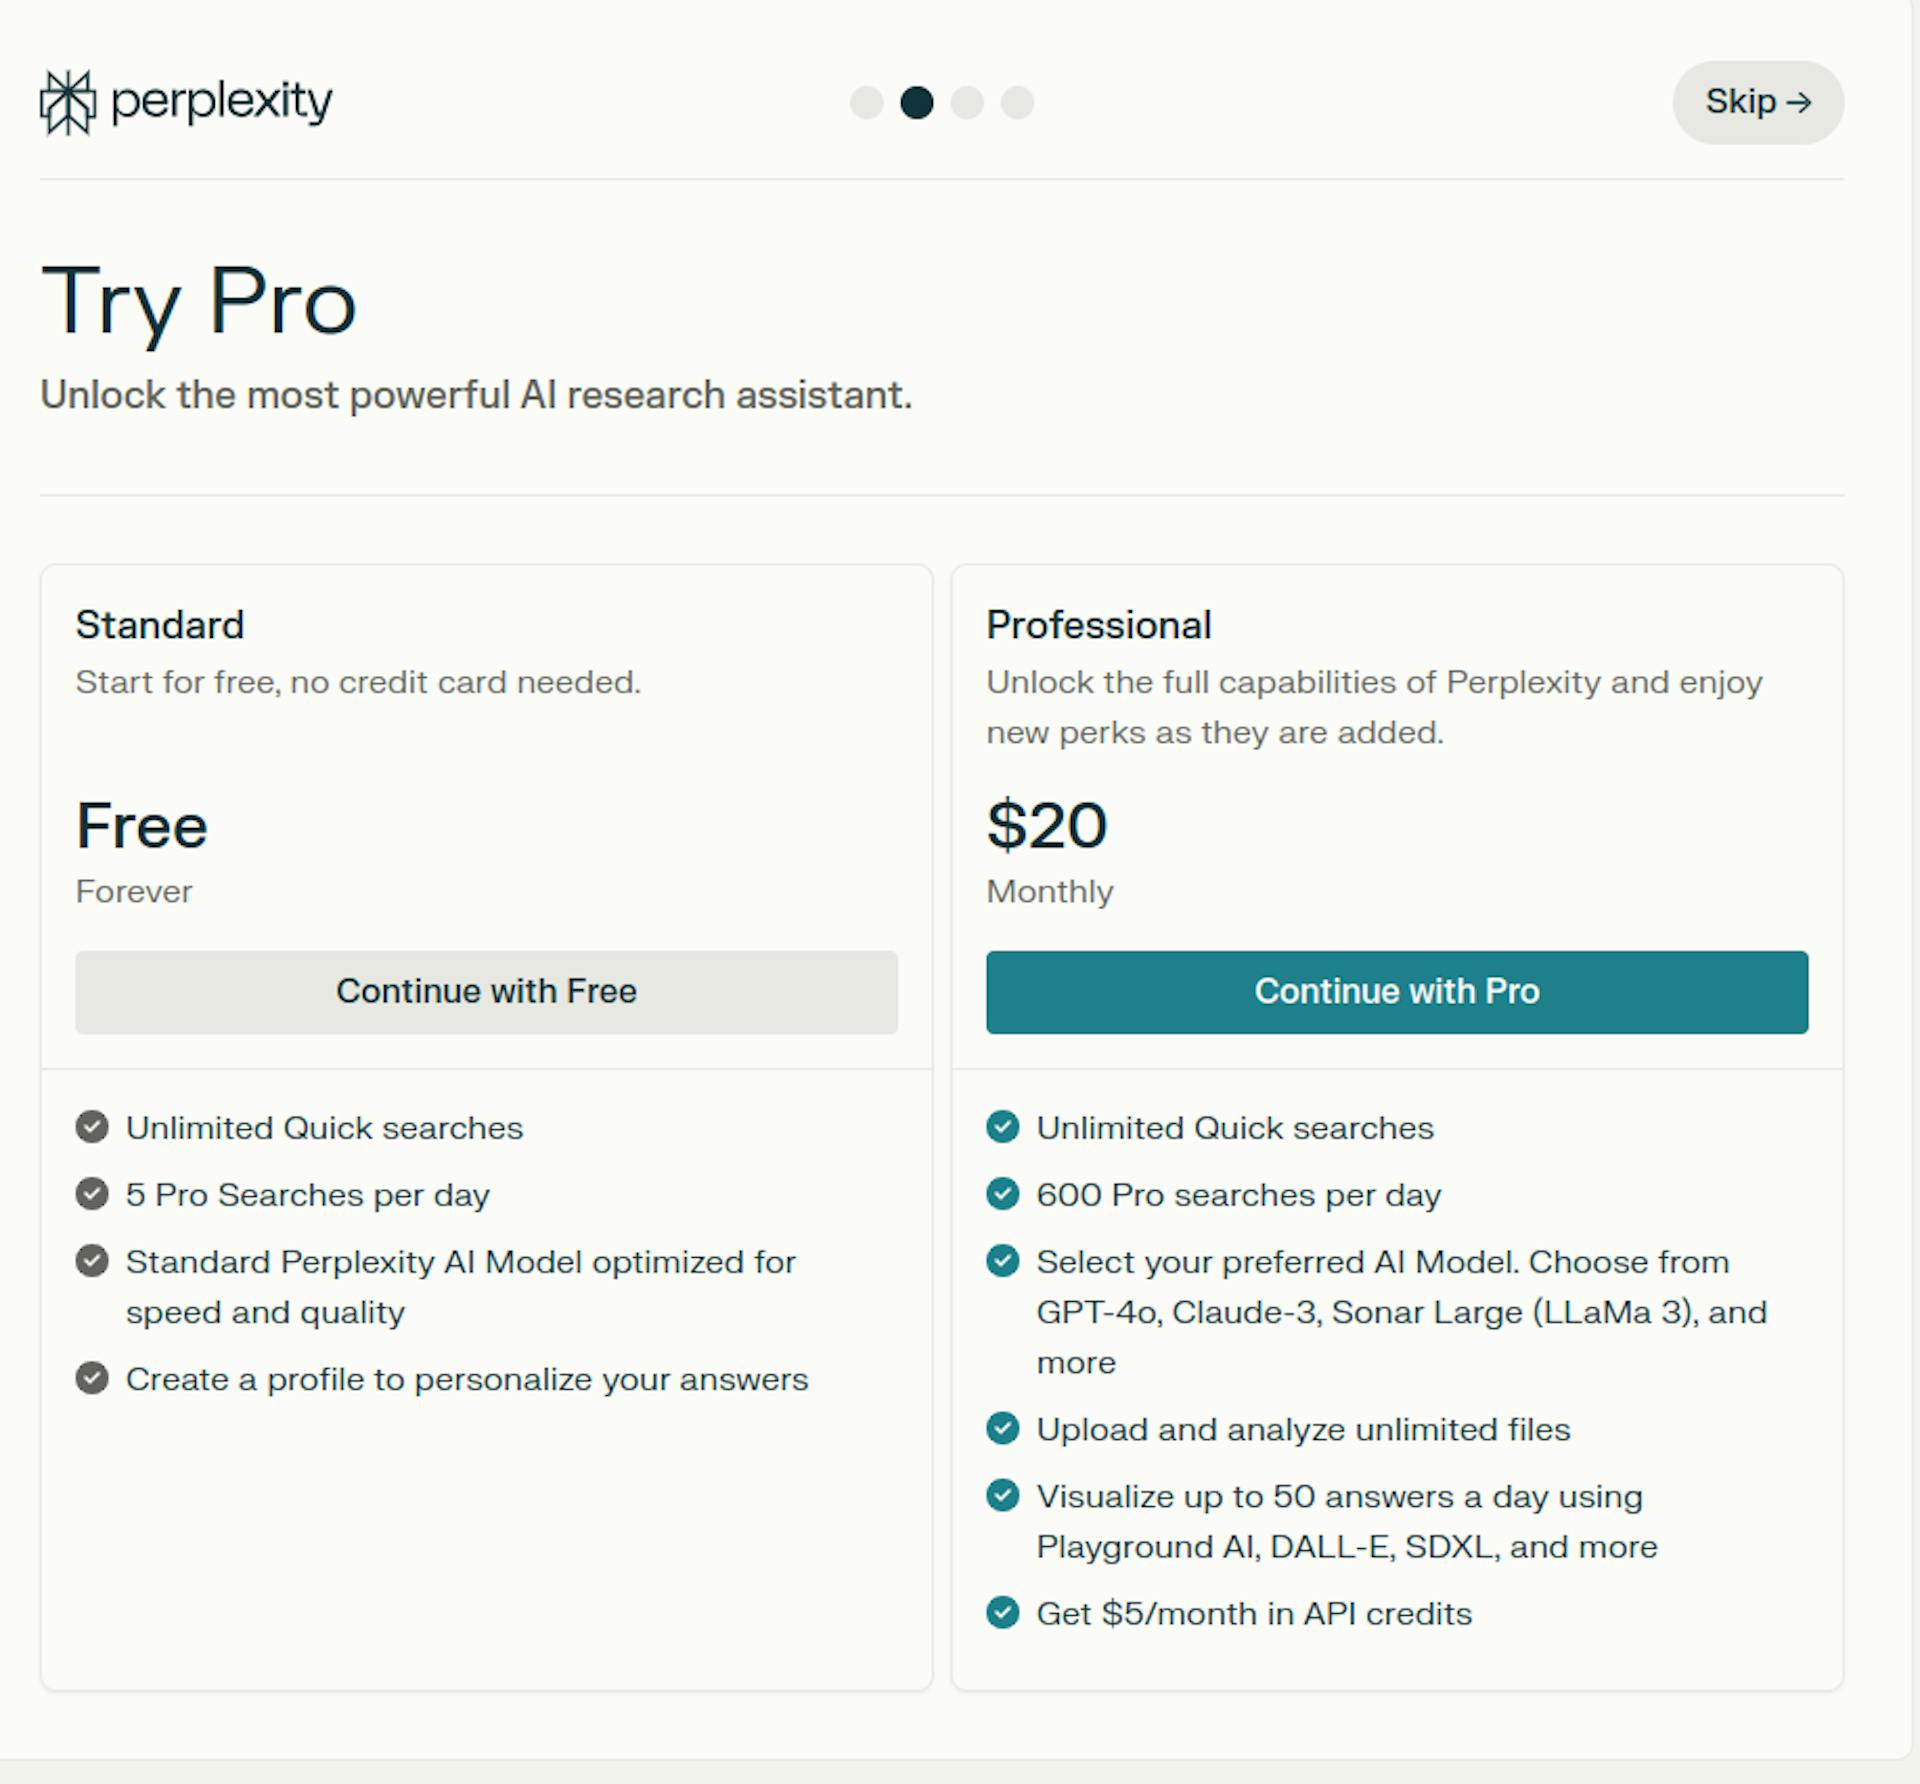Click the Continue with Free button
Viewport: 1920px width, 1784px height.
[x=486, y=991]
